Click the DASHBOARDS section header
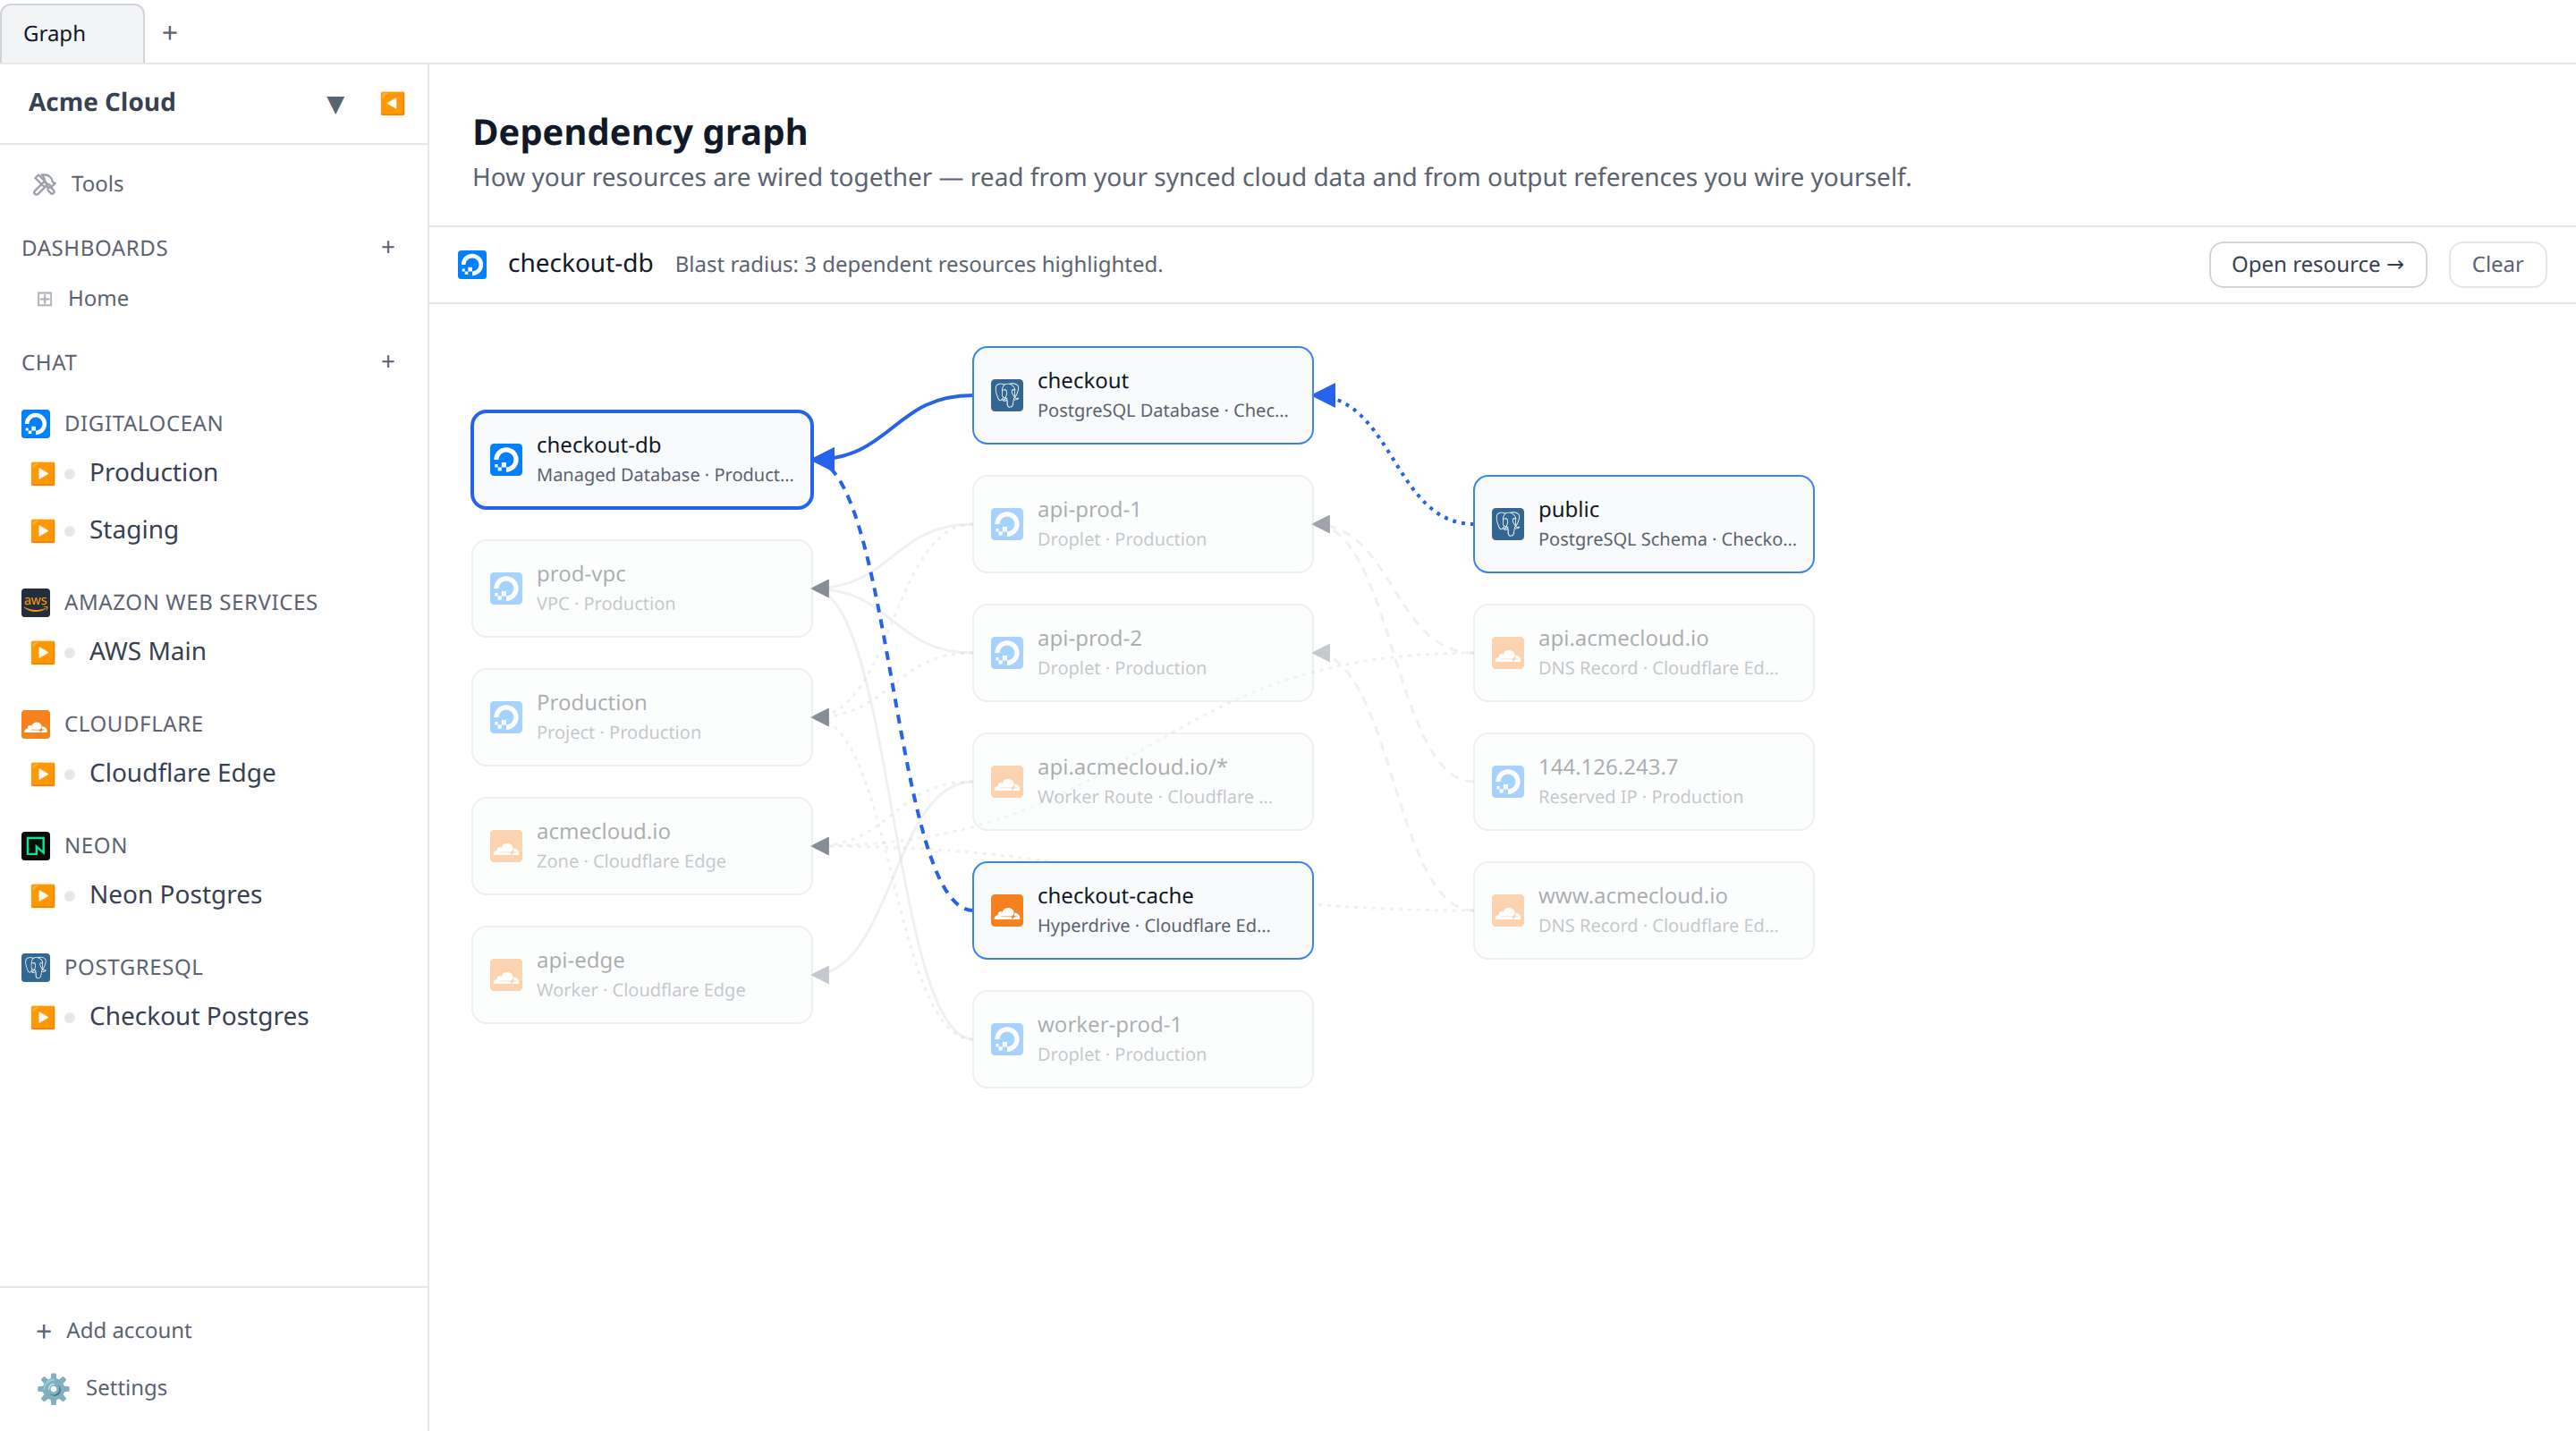Screen dimensions: 2576x1431 95,248
